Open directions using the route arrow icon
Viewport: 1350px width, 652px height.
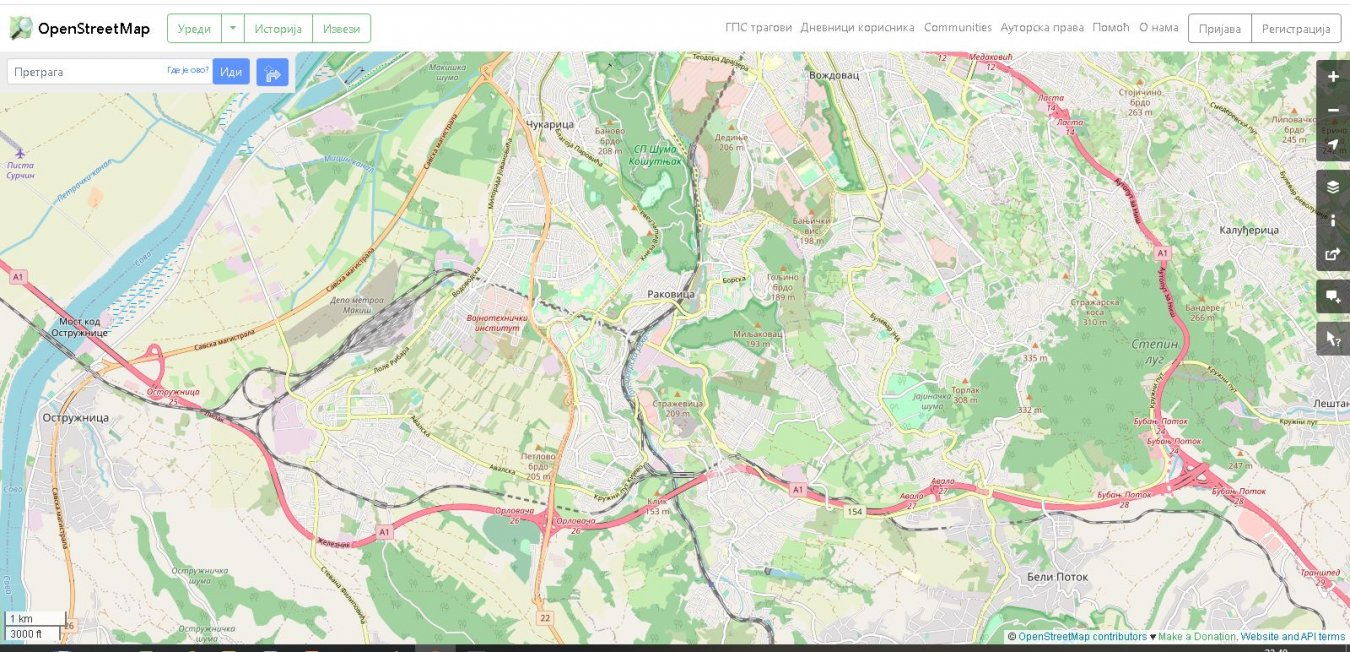click(272, 72)
